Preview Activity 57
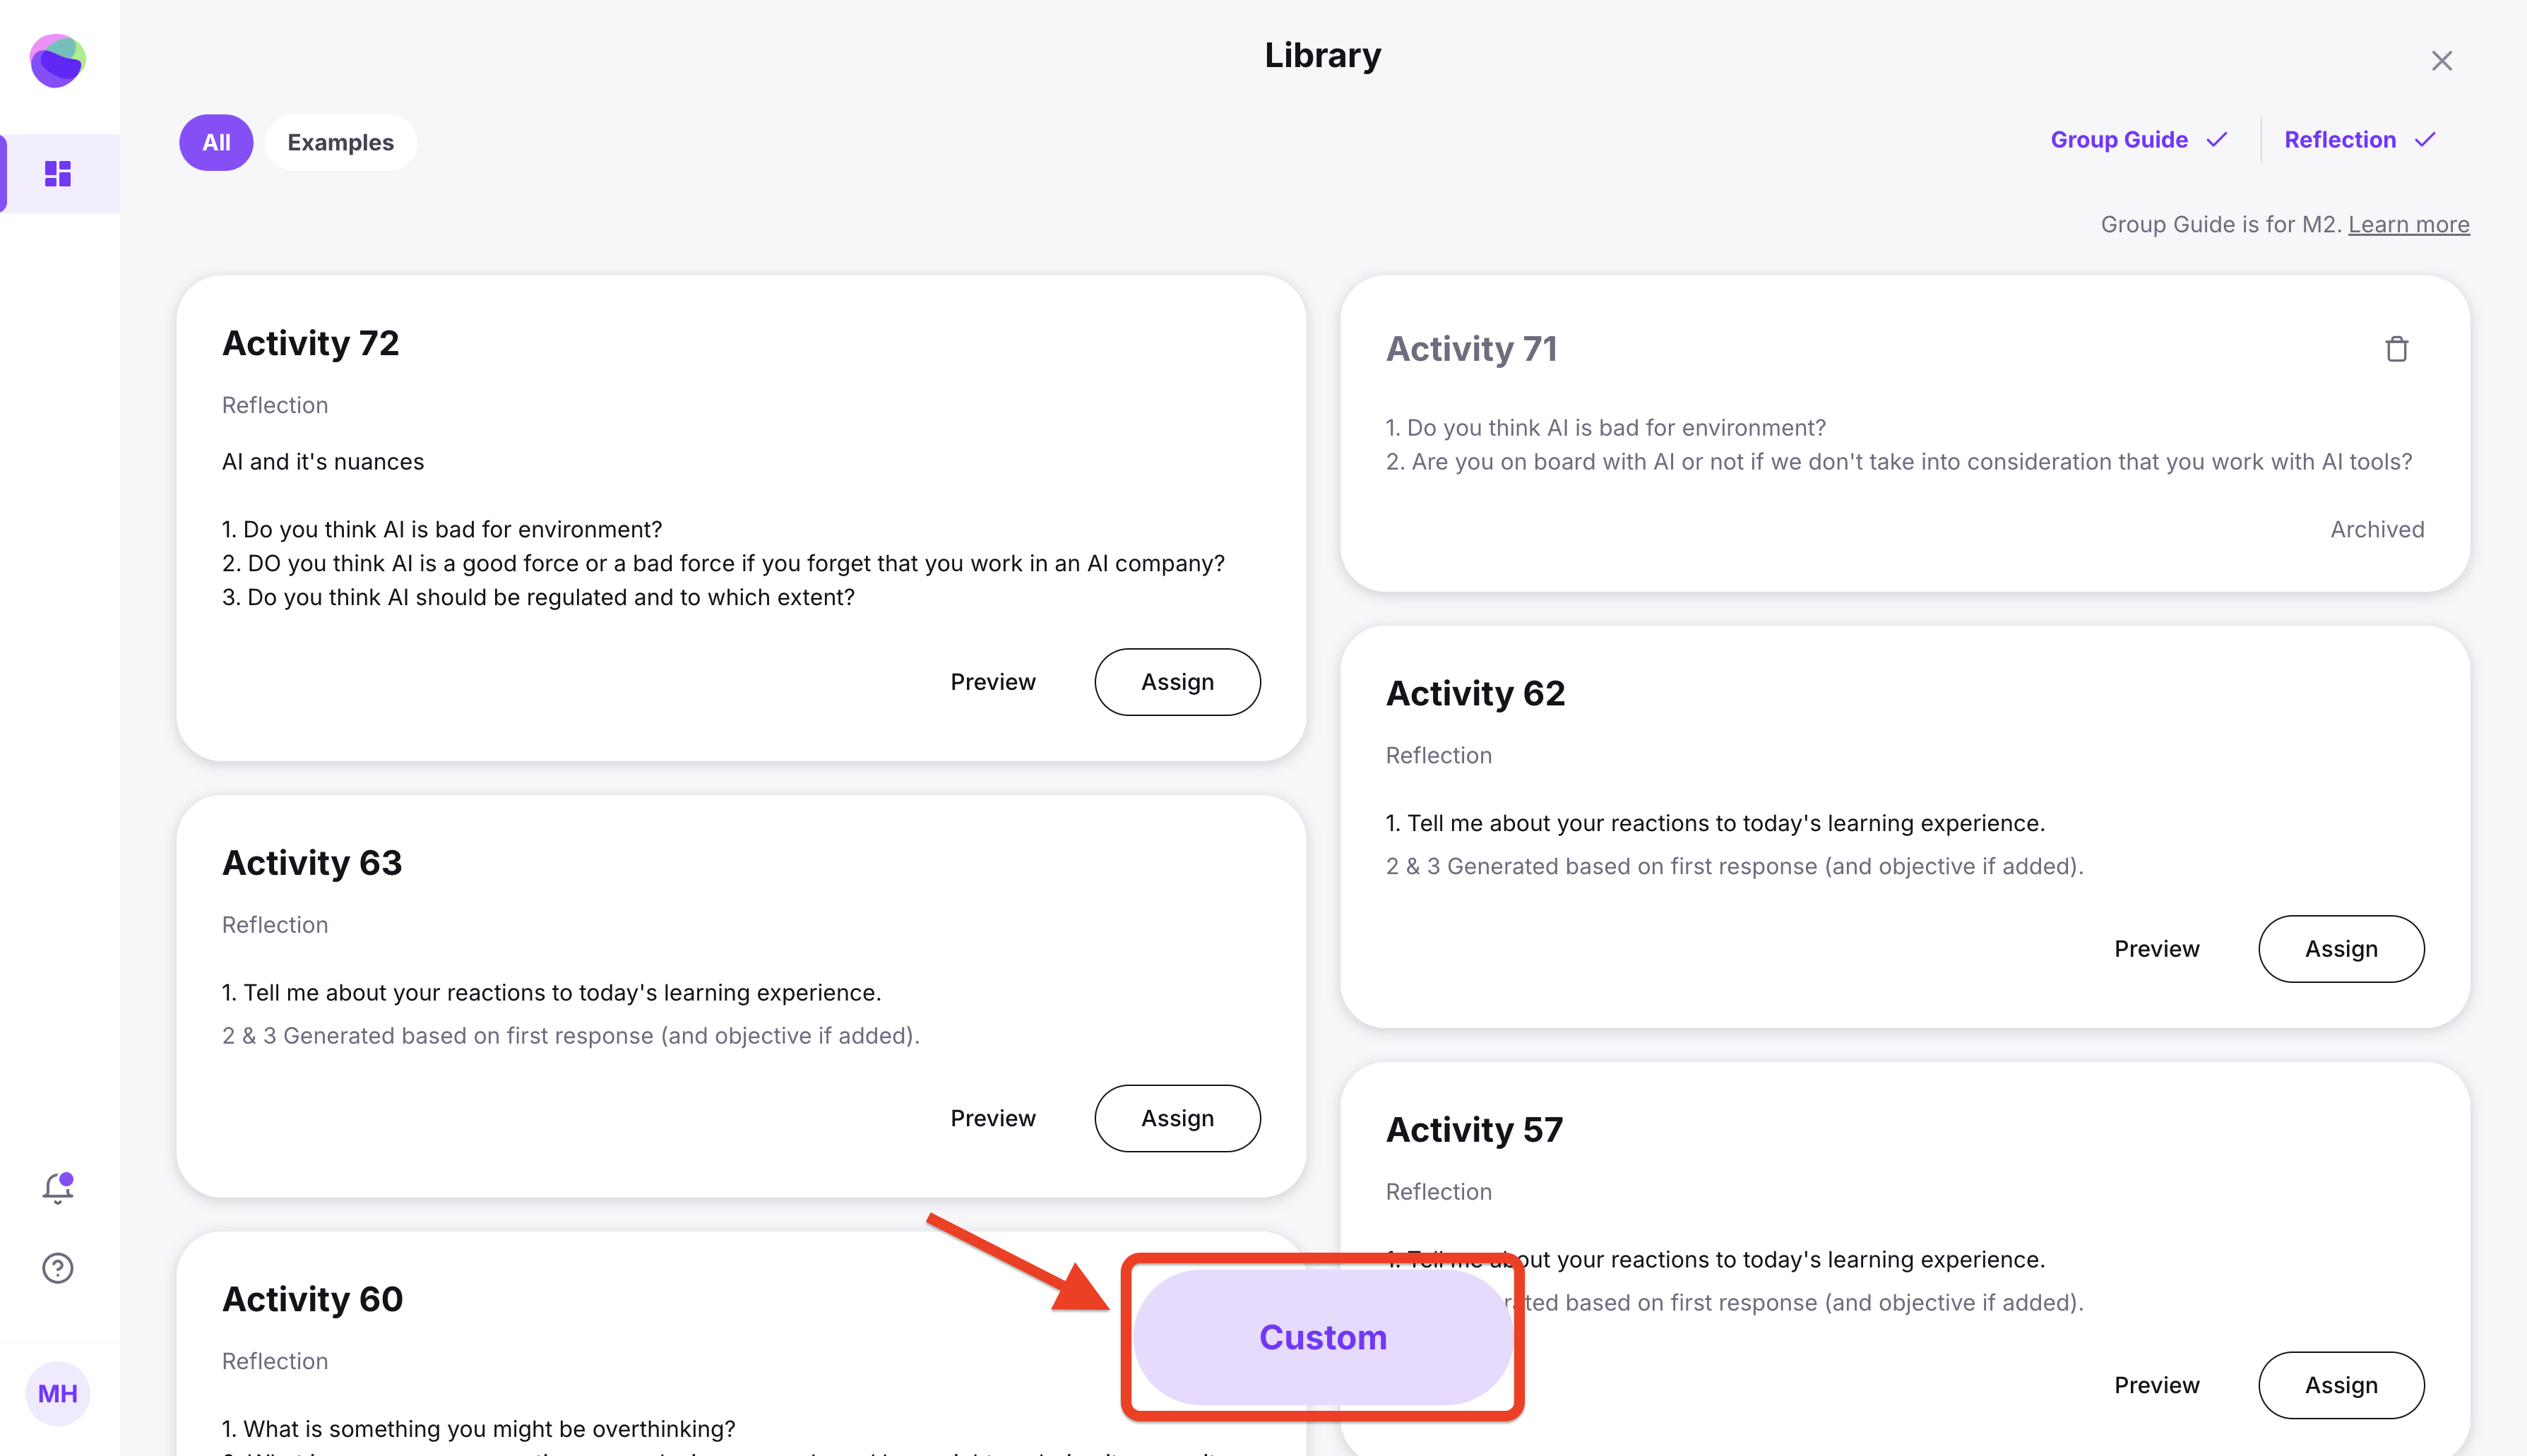The width and height of the screenshot is (2527, 1456). tap(2156, 1385)
